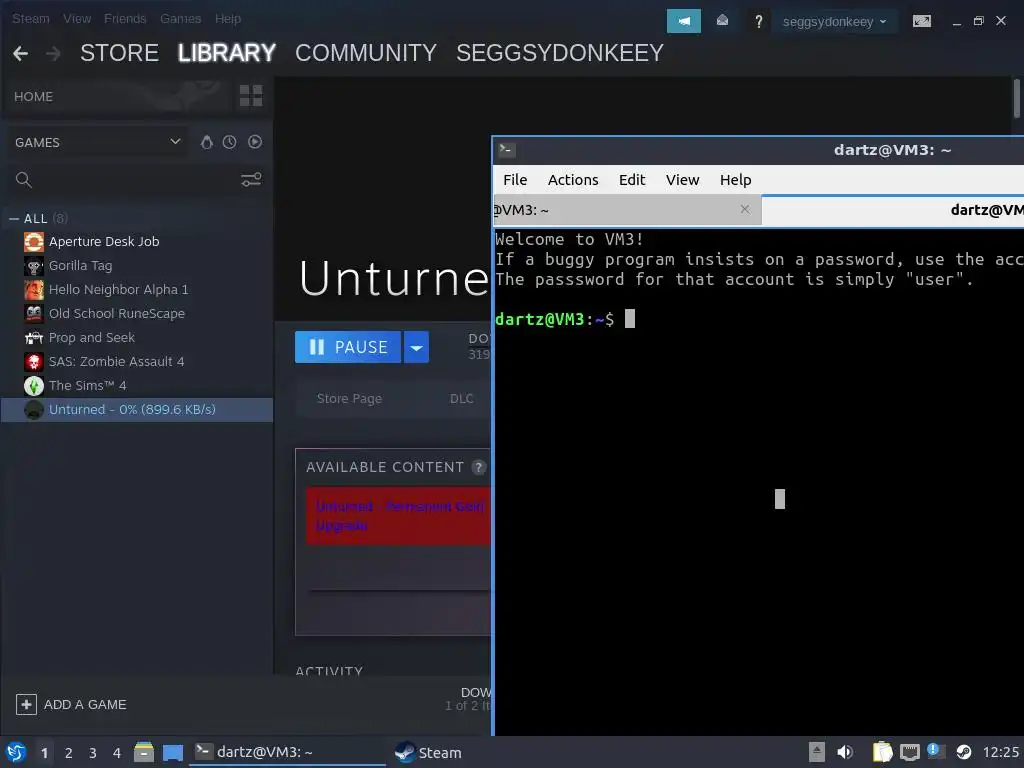
Task: Click Gorilla Tag game icon
Action: coord(34,266)
